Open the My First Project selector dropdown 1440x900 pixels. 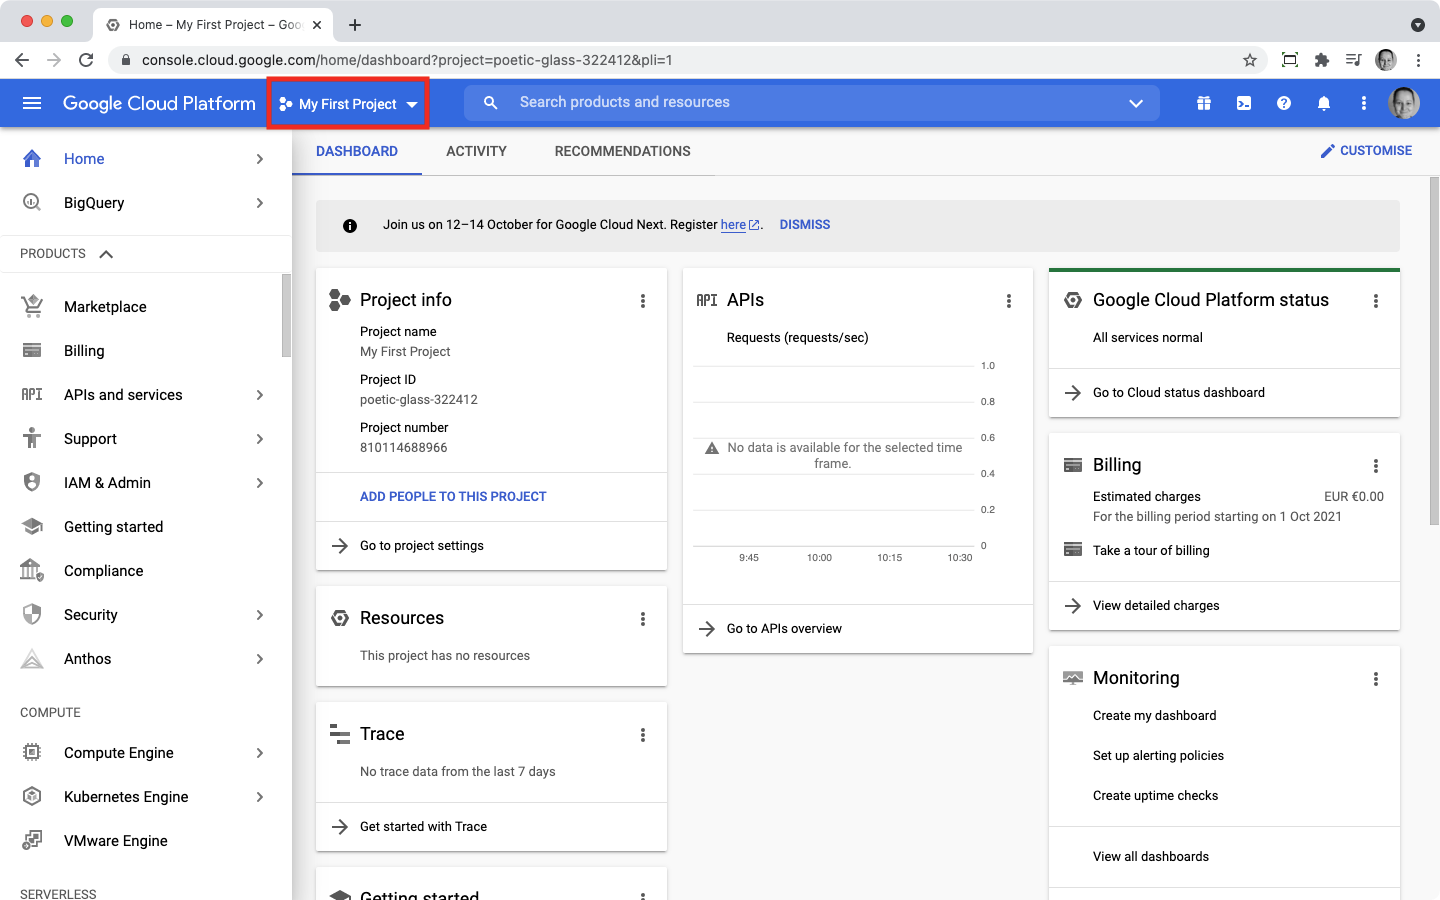click(x=348, y=104)
